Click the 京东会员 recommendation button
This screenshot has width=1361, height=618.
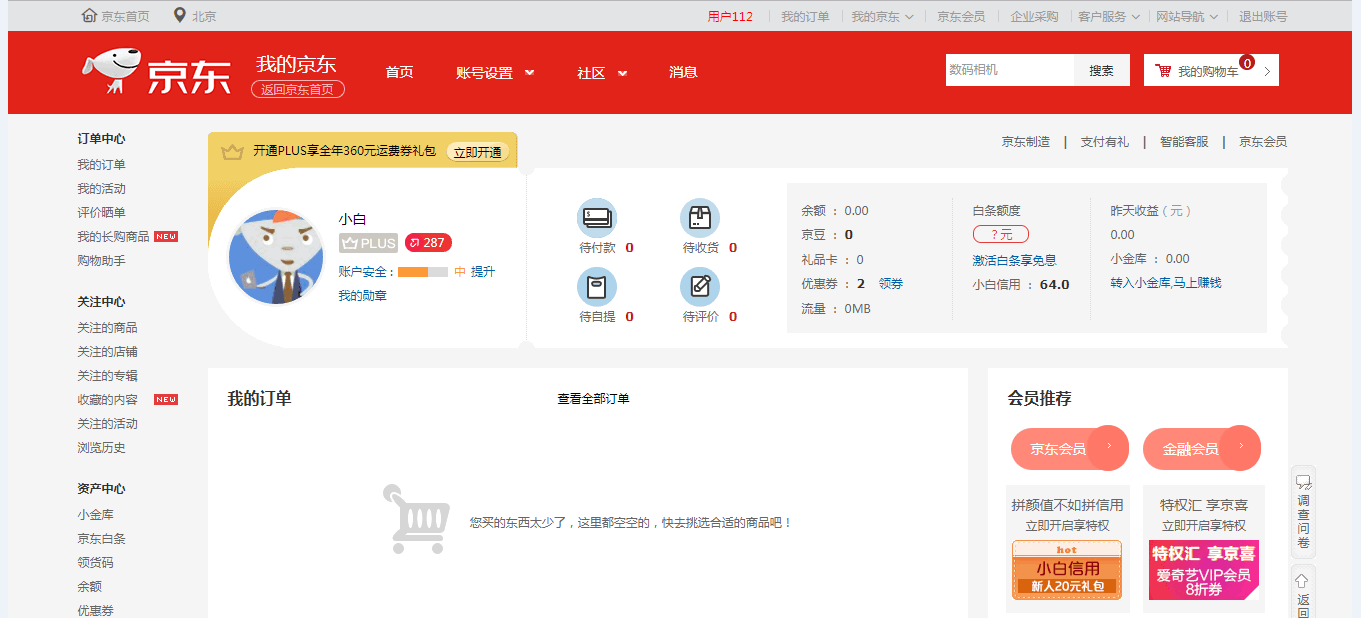[1069, 449]
